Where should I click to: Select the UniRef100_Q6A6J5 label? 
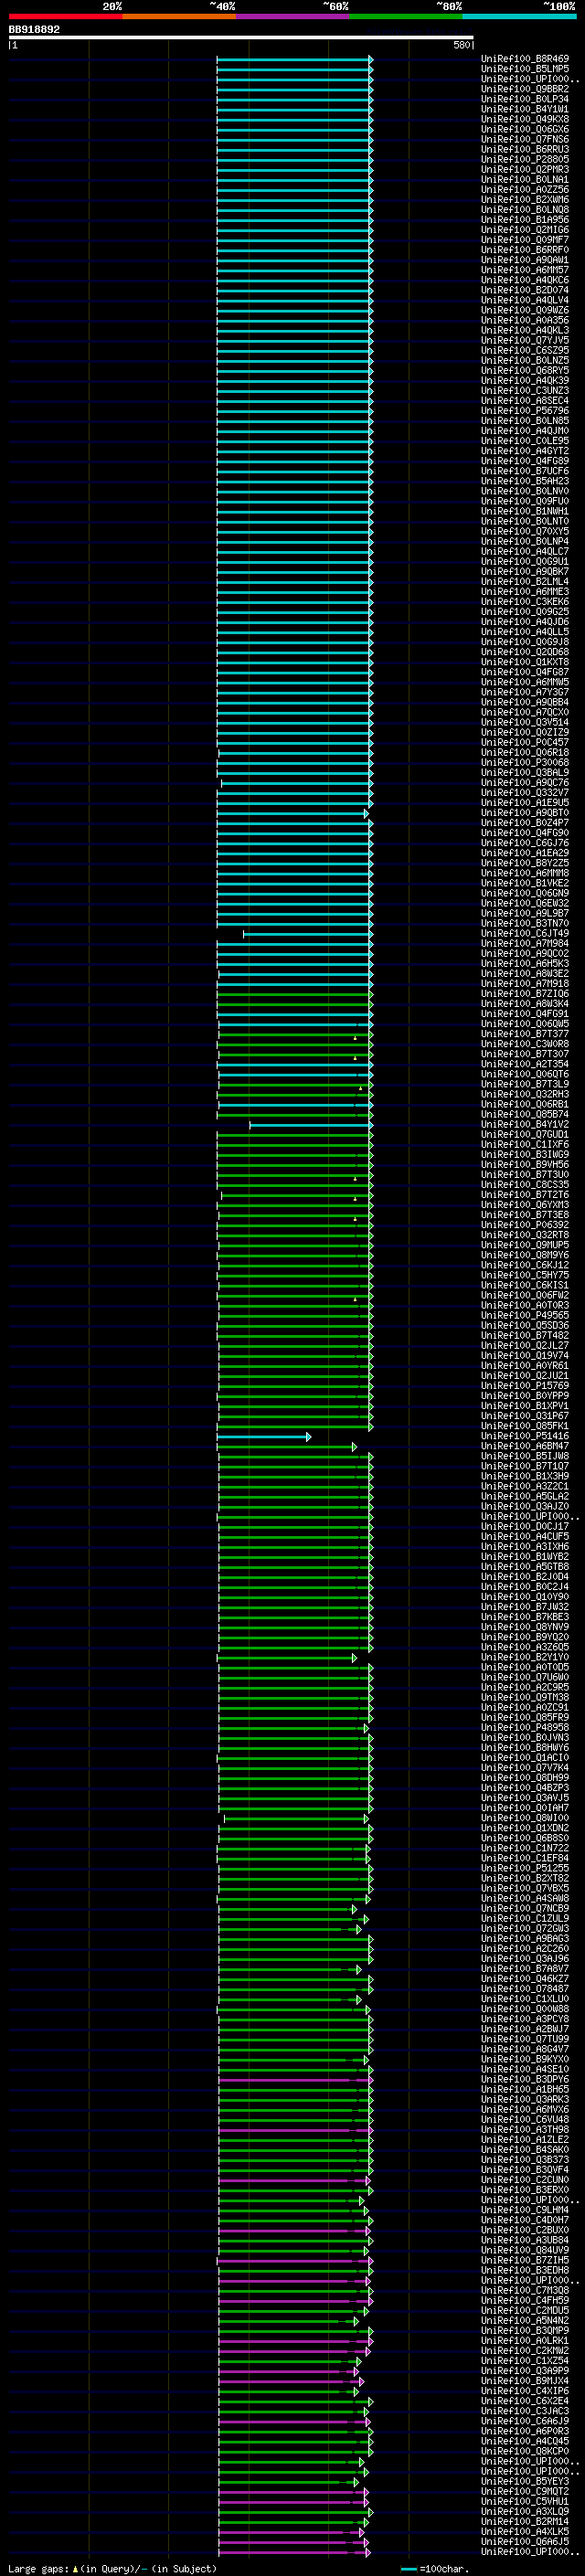(525, 2541)
